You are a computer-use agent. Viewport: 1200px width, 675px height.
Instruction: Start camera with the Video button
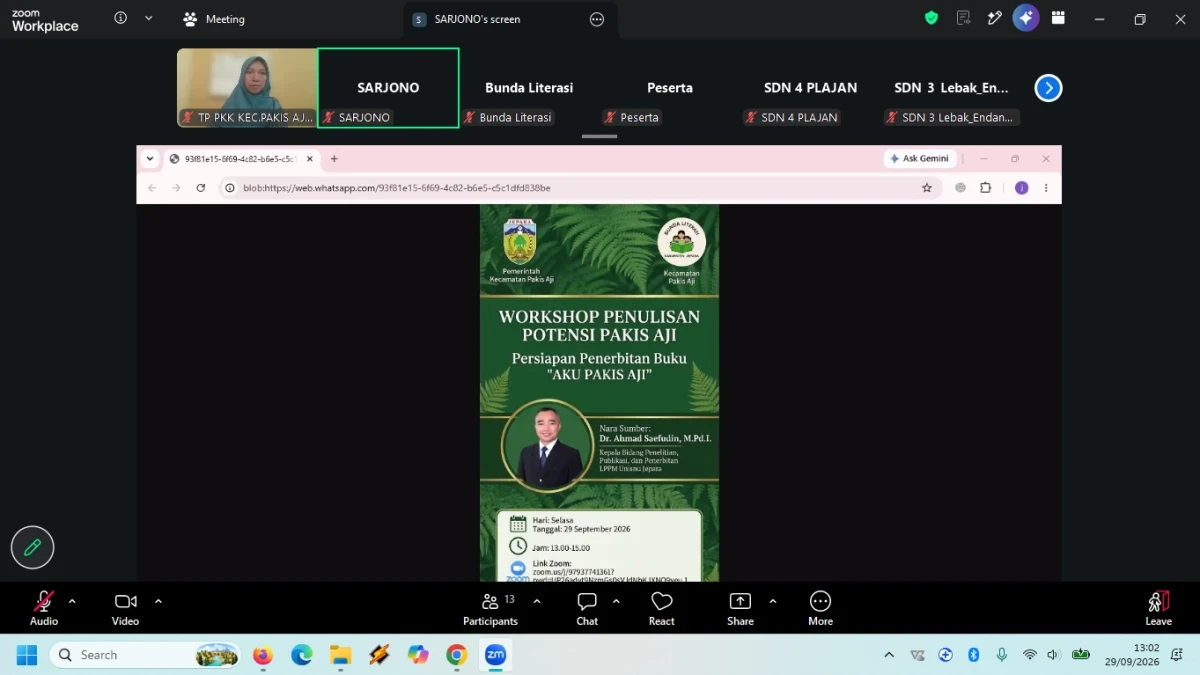125,608
